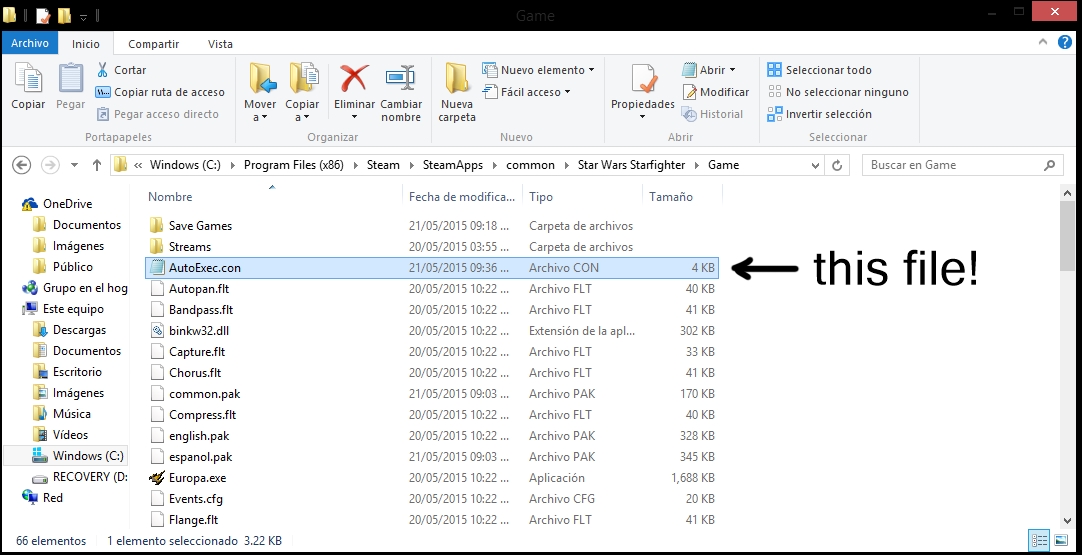
Task: Click Modificar in the ribbon
Action: pos(716,92)
